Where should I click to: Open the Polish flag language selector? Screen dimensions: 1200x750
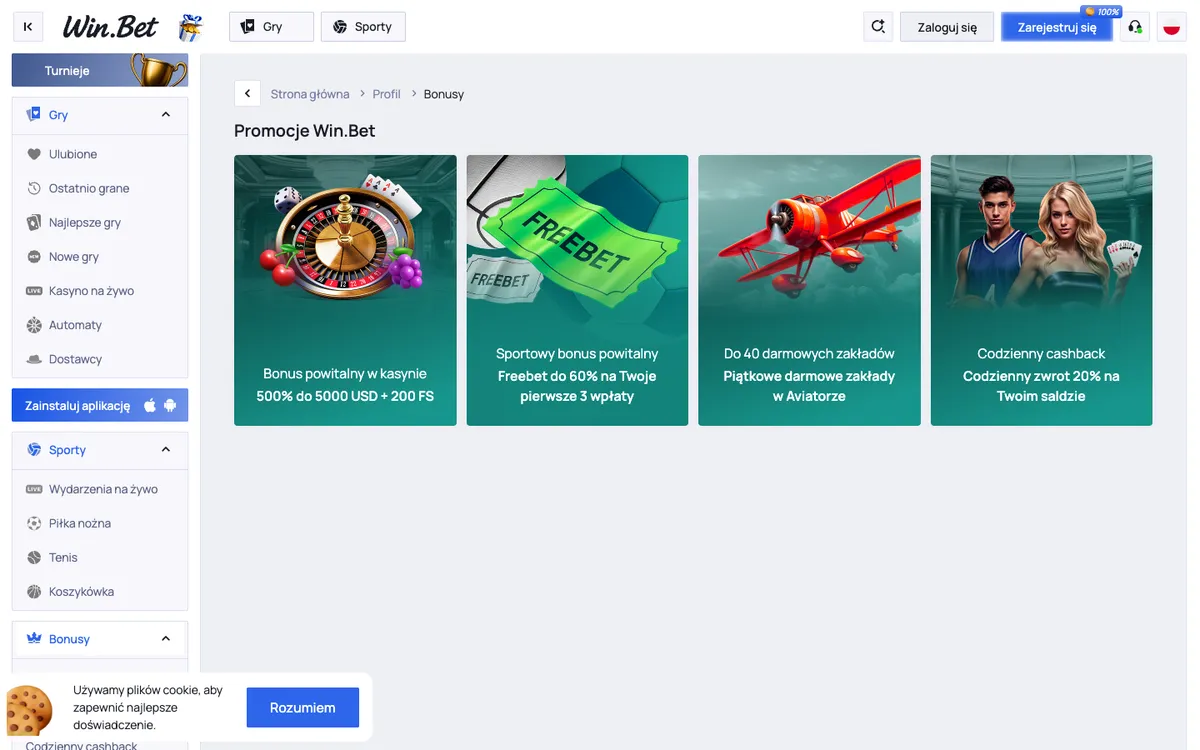1172,27
